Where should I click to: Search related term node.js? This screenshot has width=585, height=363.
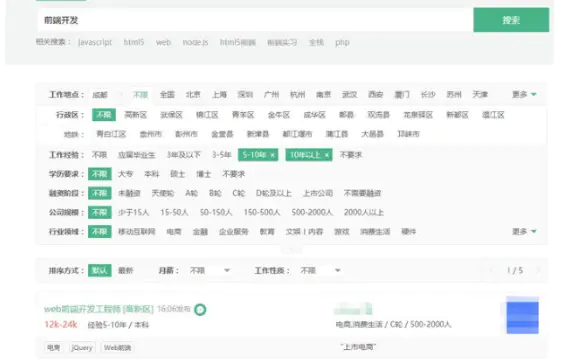[195, 42]
